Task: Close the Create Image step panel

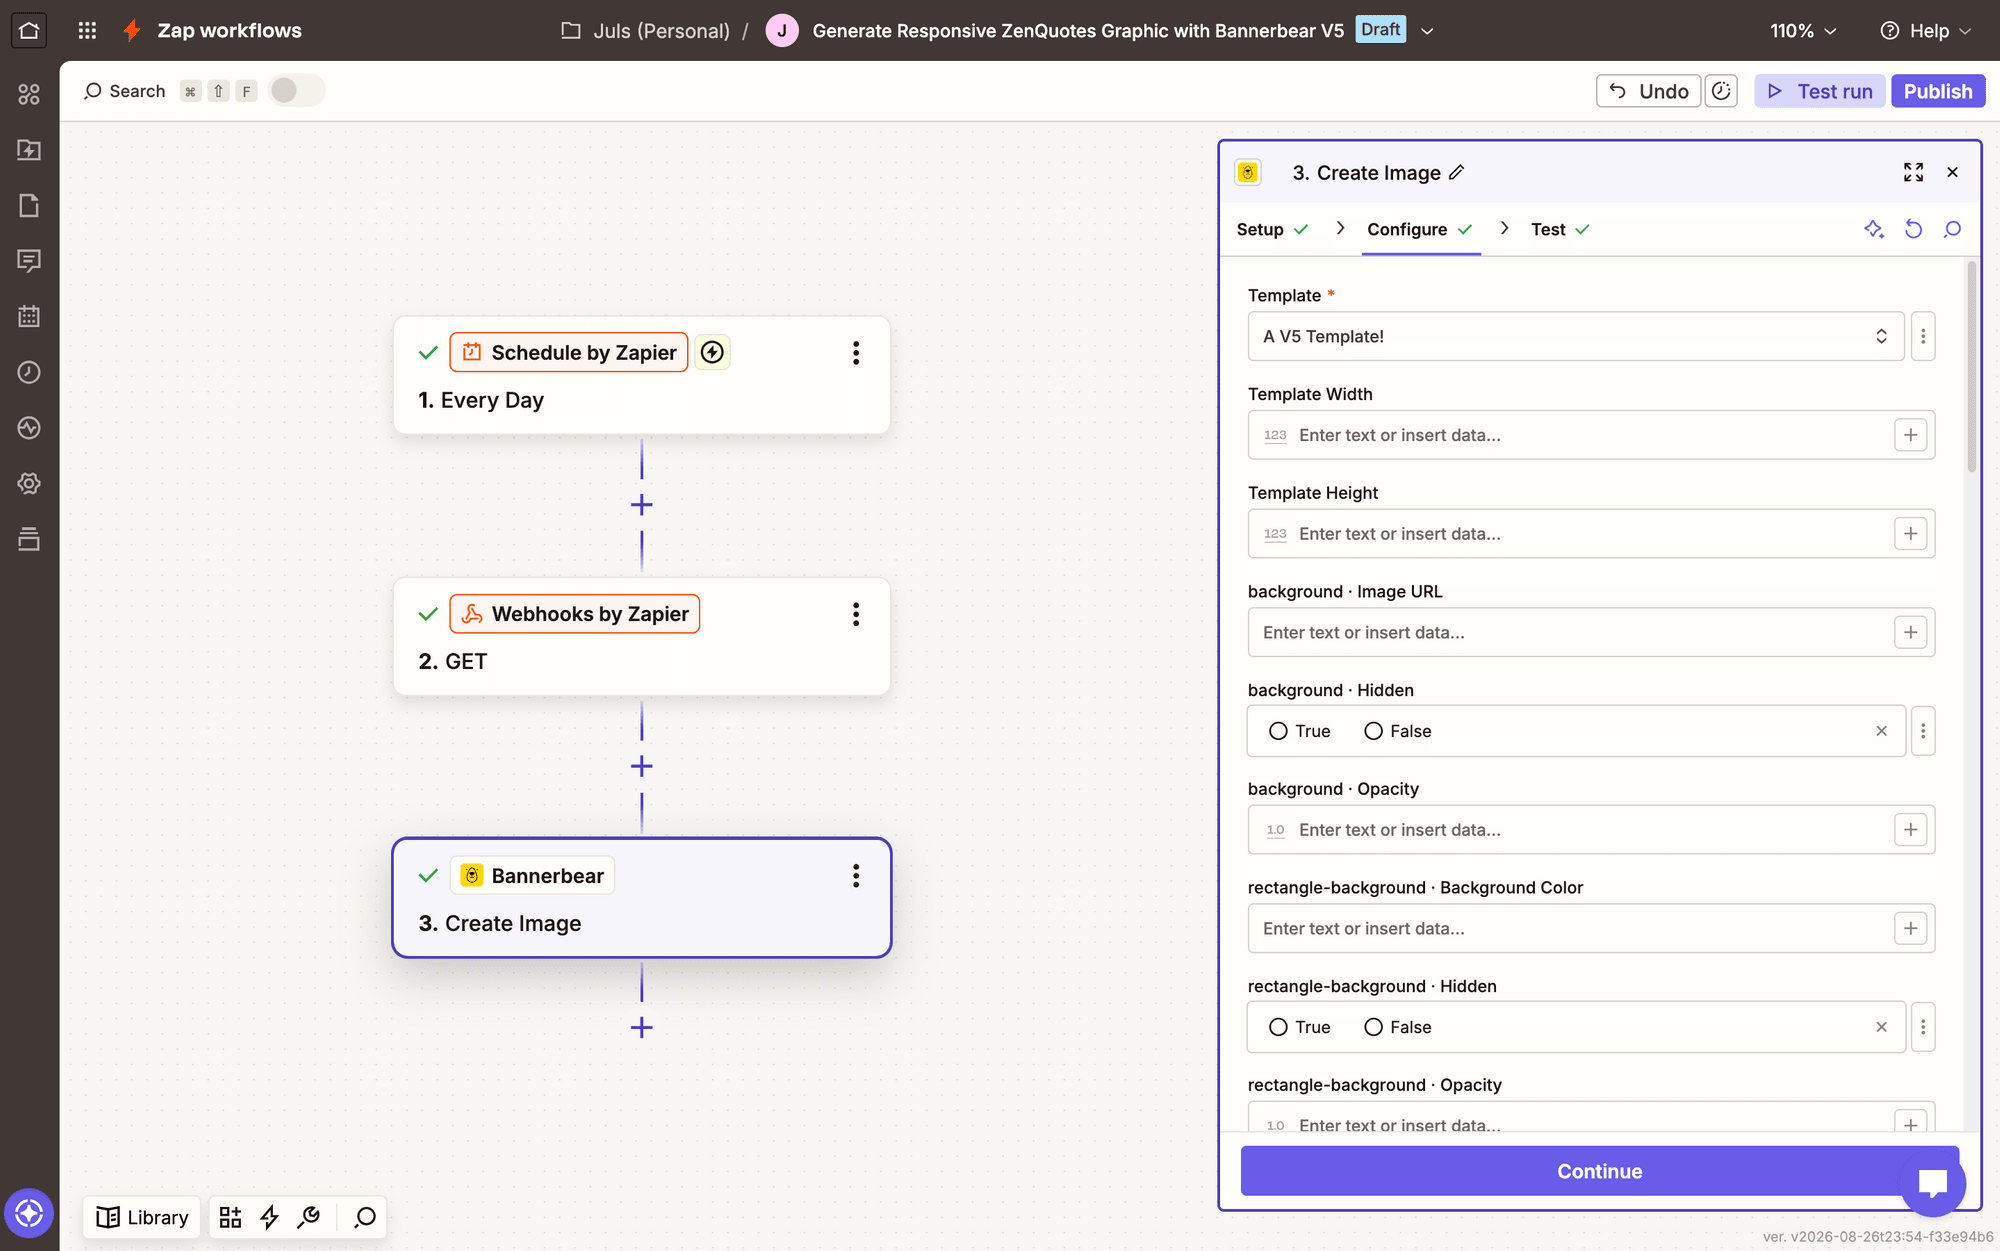Action: pyautogui.click(x=1952, y=172)
